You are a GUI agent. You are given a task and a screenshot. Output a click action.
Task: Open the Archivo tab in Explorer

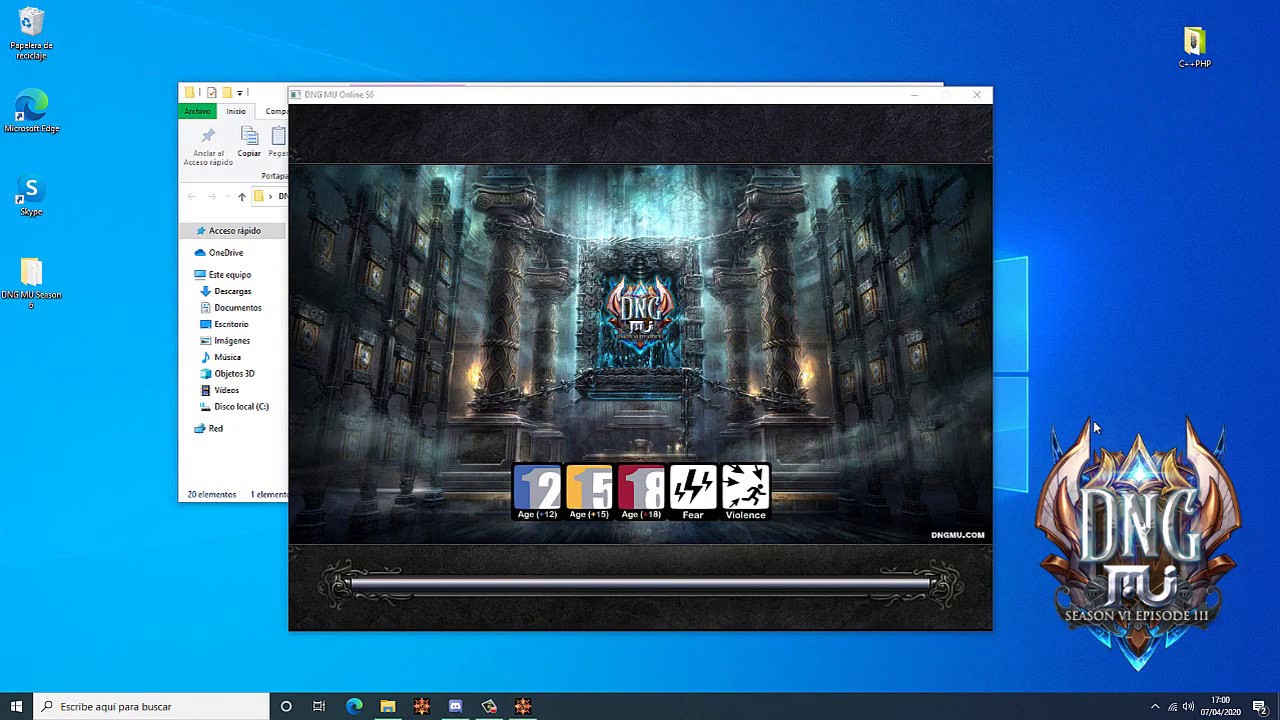(x=198, y=111)
